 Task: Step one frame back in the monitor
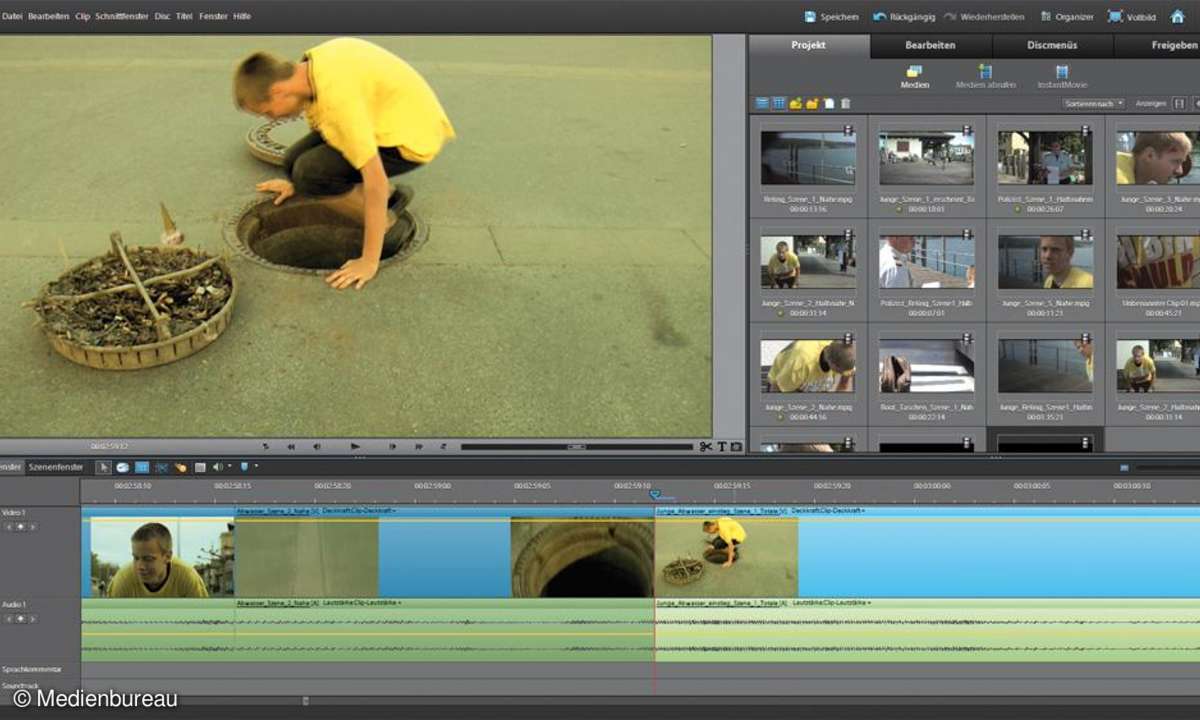click(317, 446)
